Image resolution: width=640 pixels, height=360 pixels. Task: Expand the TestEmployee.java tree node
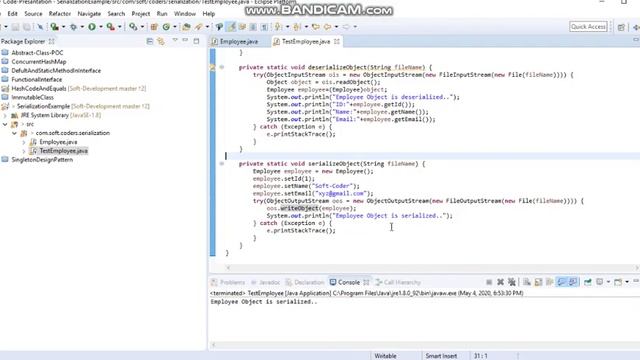click(x=23, y=151)
